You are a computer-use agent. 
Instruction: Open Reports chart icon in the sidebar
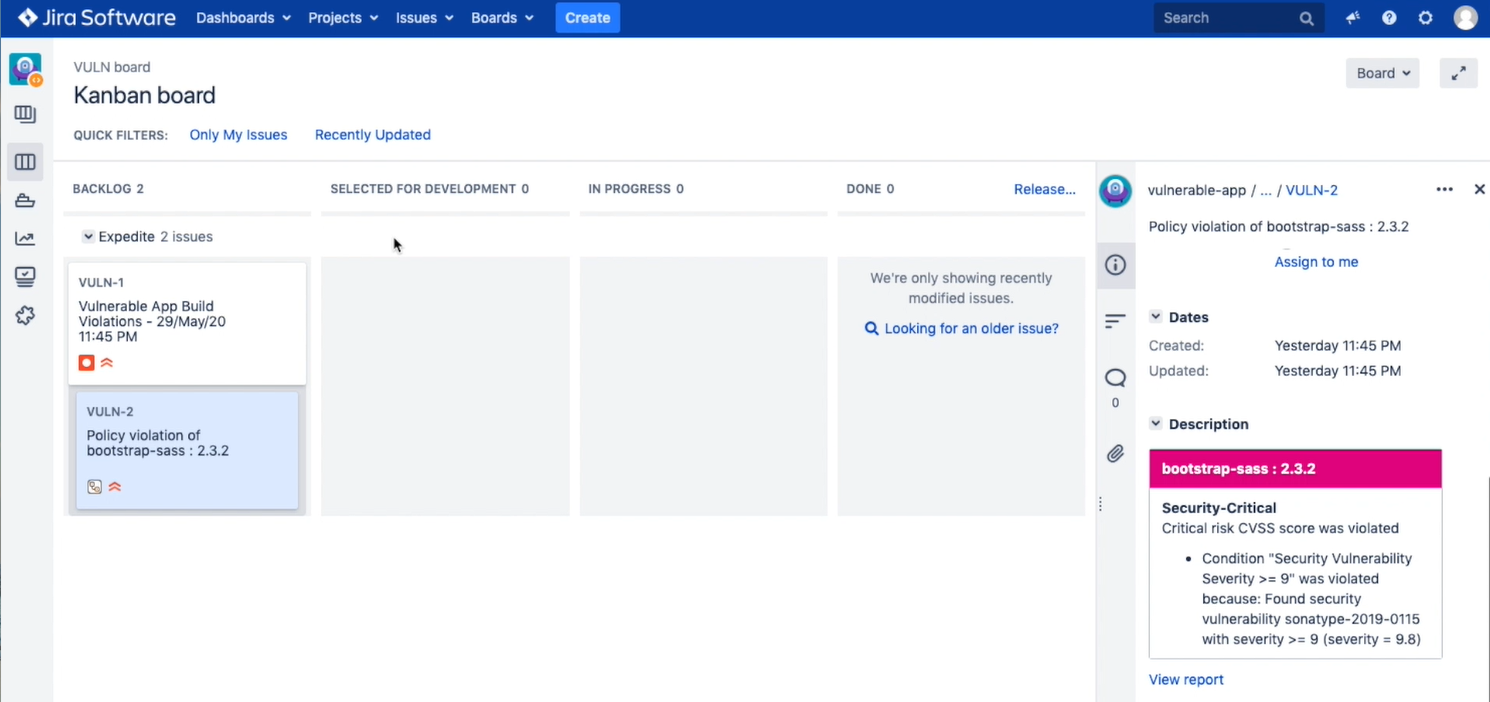(x=25, y=238)
